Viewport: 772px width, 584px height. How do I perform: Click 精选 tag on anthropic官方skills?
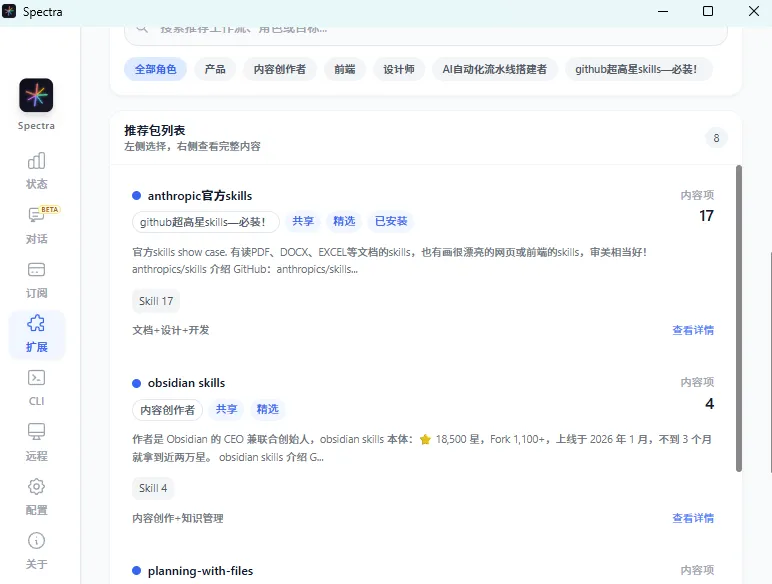tap(344, 221)
